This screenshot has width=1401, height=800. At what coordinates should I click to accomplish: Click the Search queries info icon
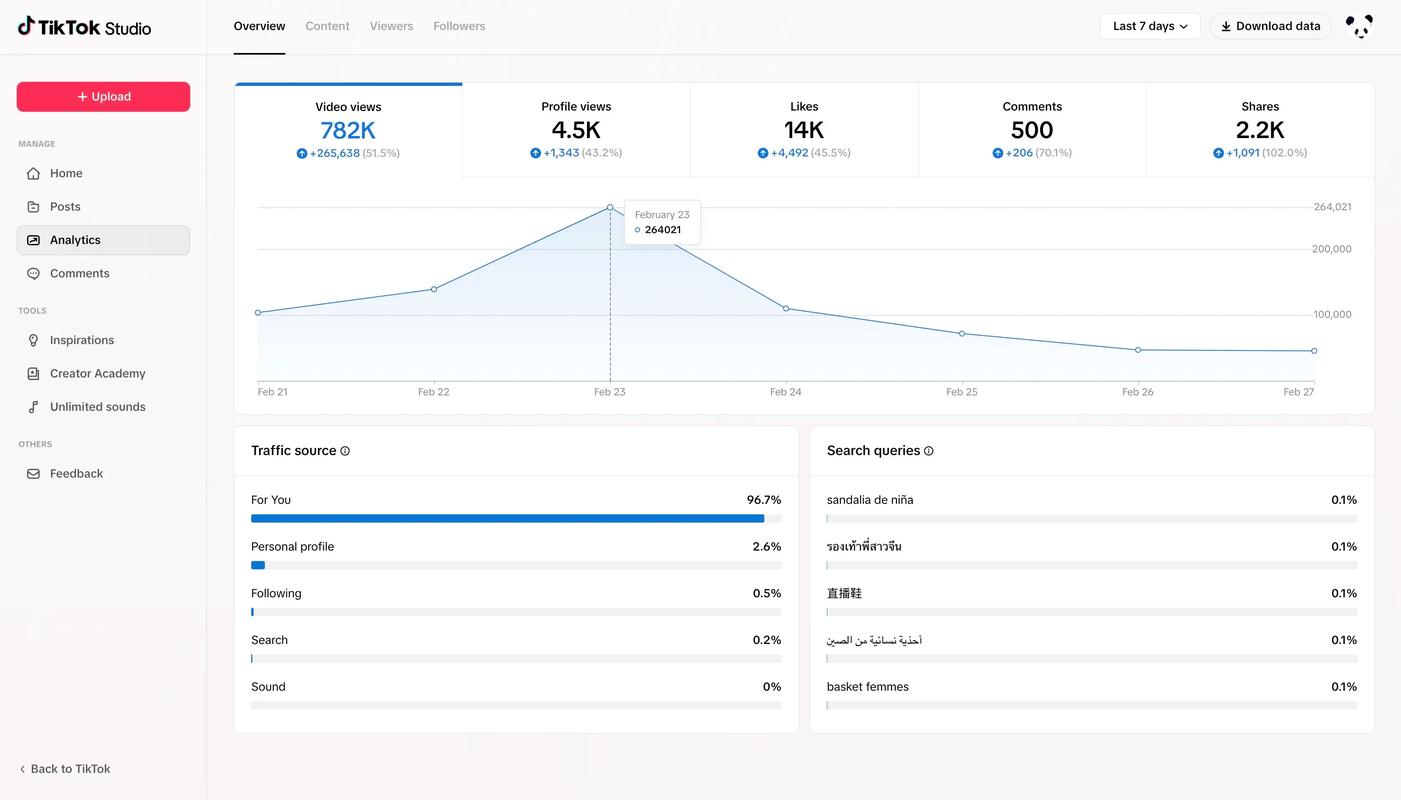[929, 451]
